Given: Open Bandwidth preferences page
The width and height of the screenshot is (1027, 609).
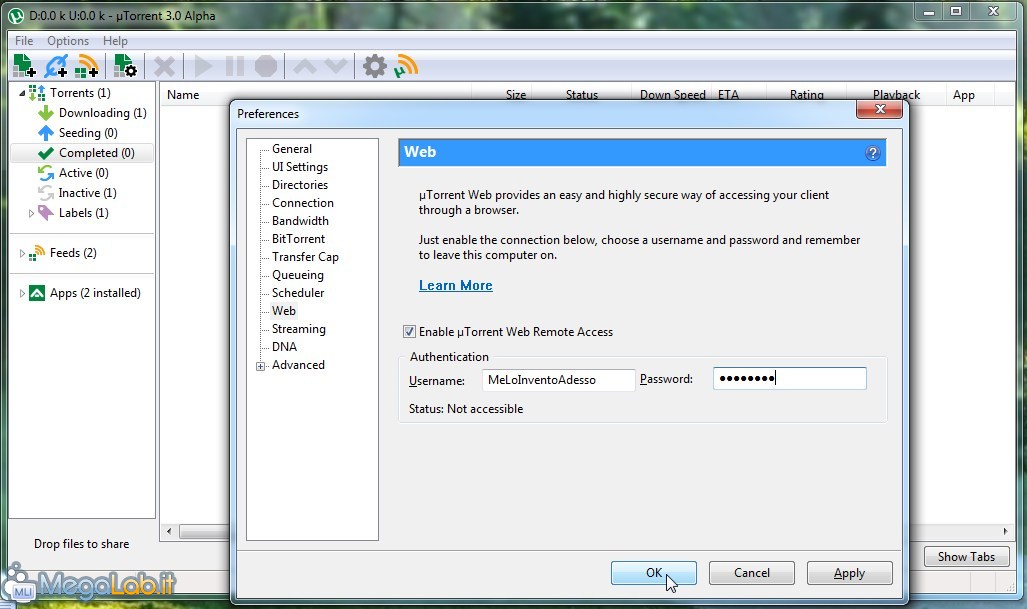Looking at the screenshot, I should pos(300,221).
